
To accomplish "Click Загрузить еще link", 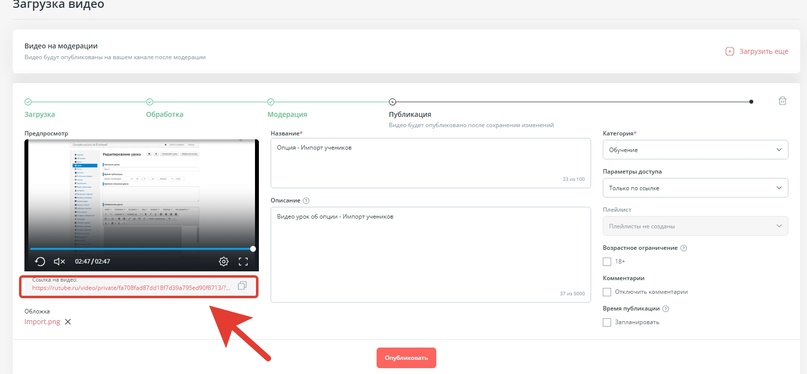I will 757,51.
